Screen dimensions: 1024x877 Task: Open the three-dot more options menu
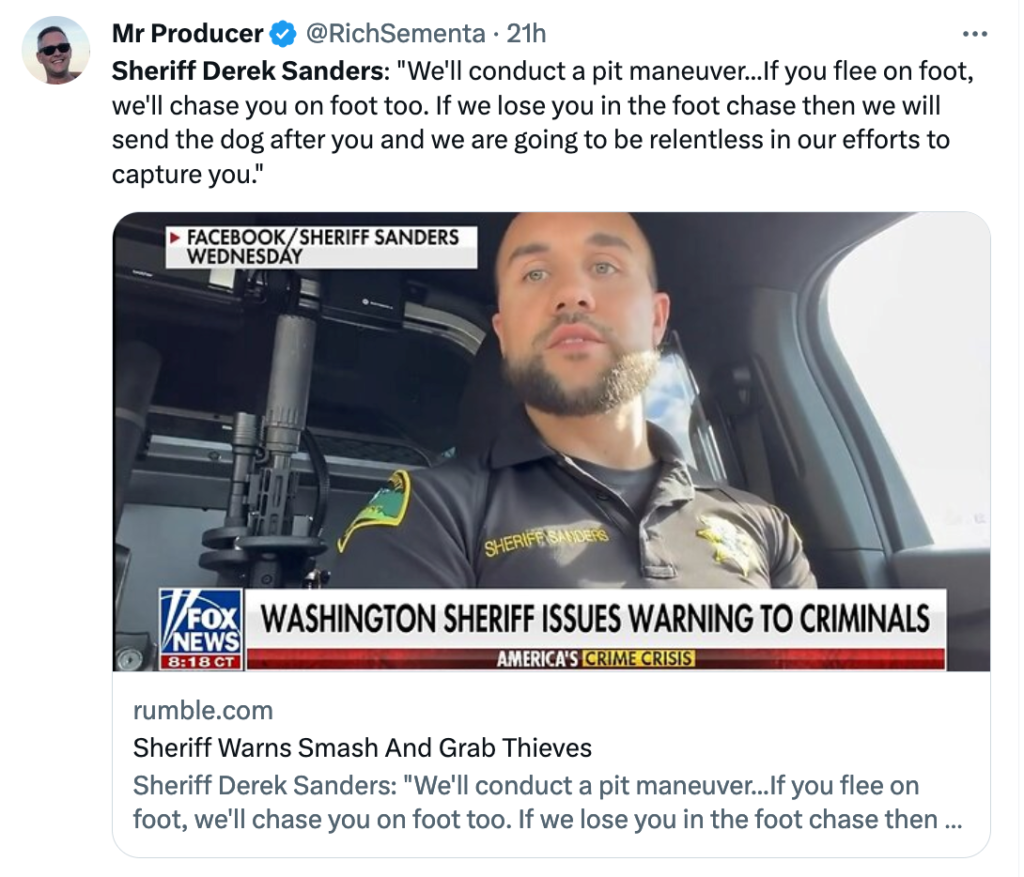(x=974, y=34)
